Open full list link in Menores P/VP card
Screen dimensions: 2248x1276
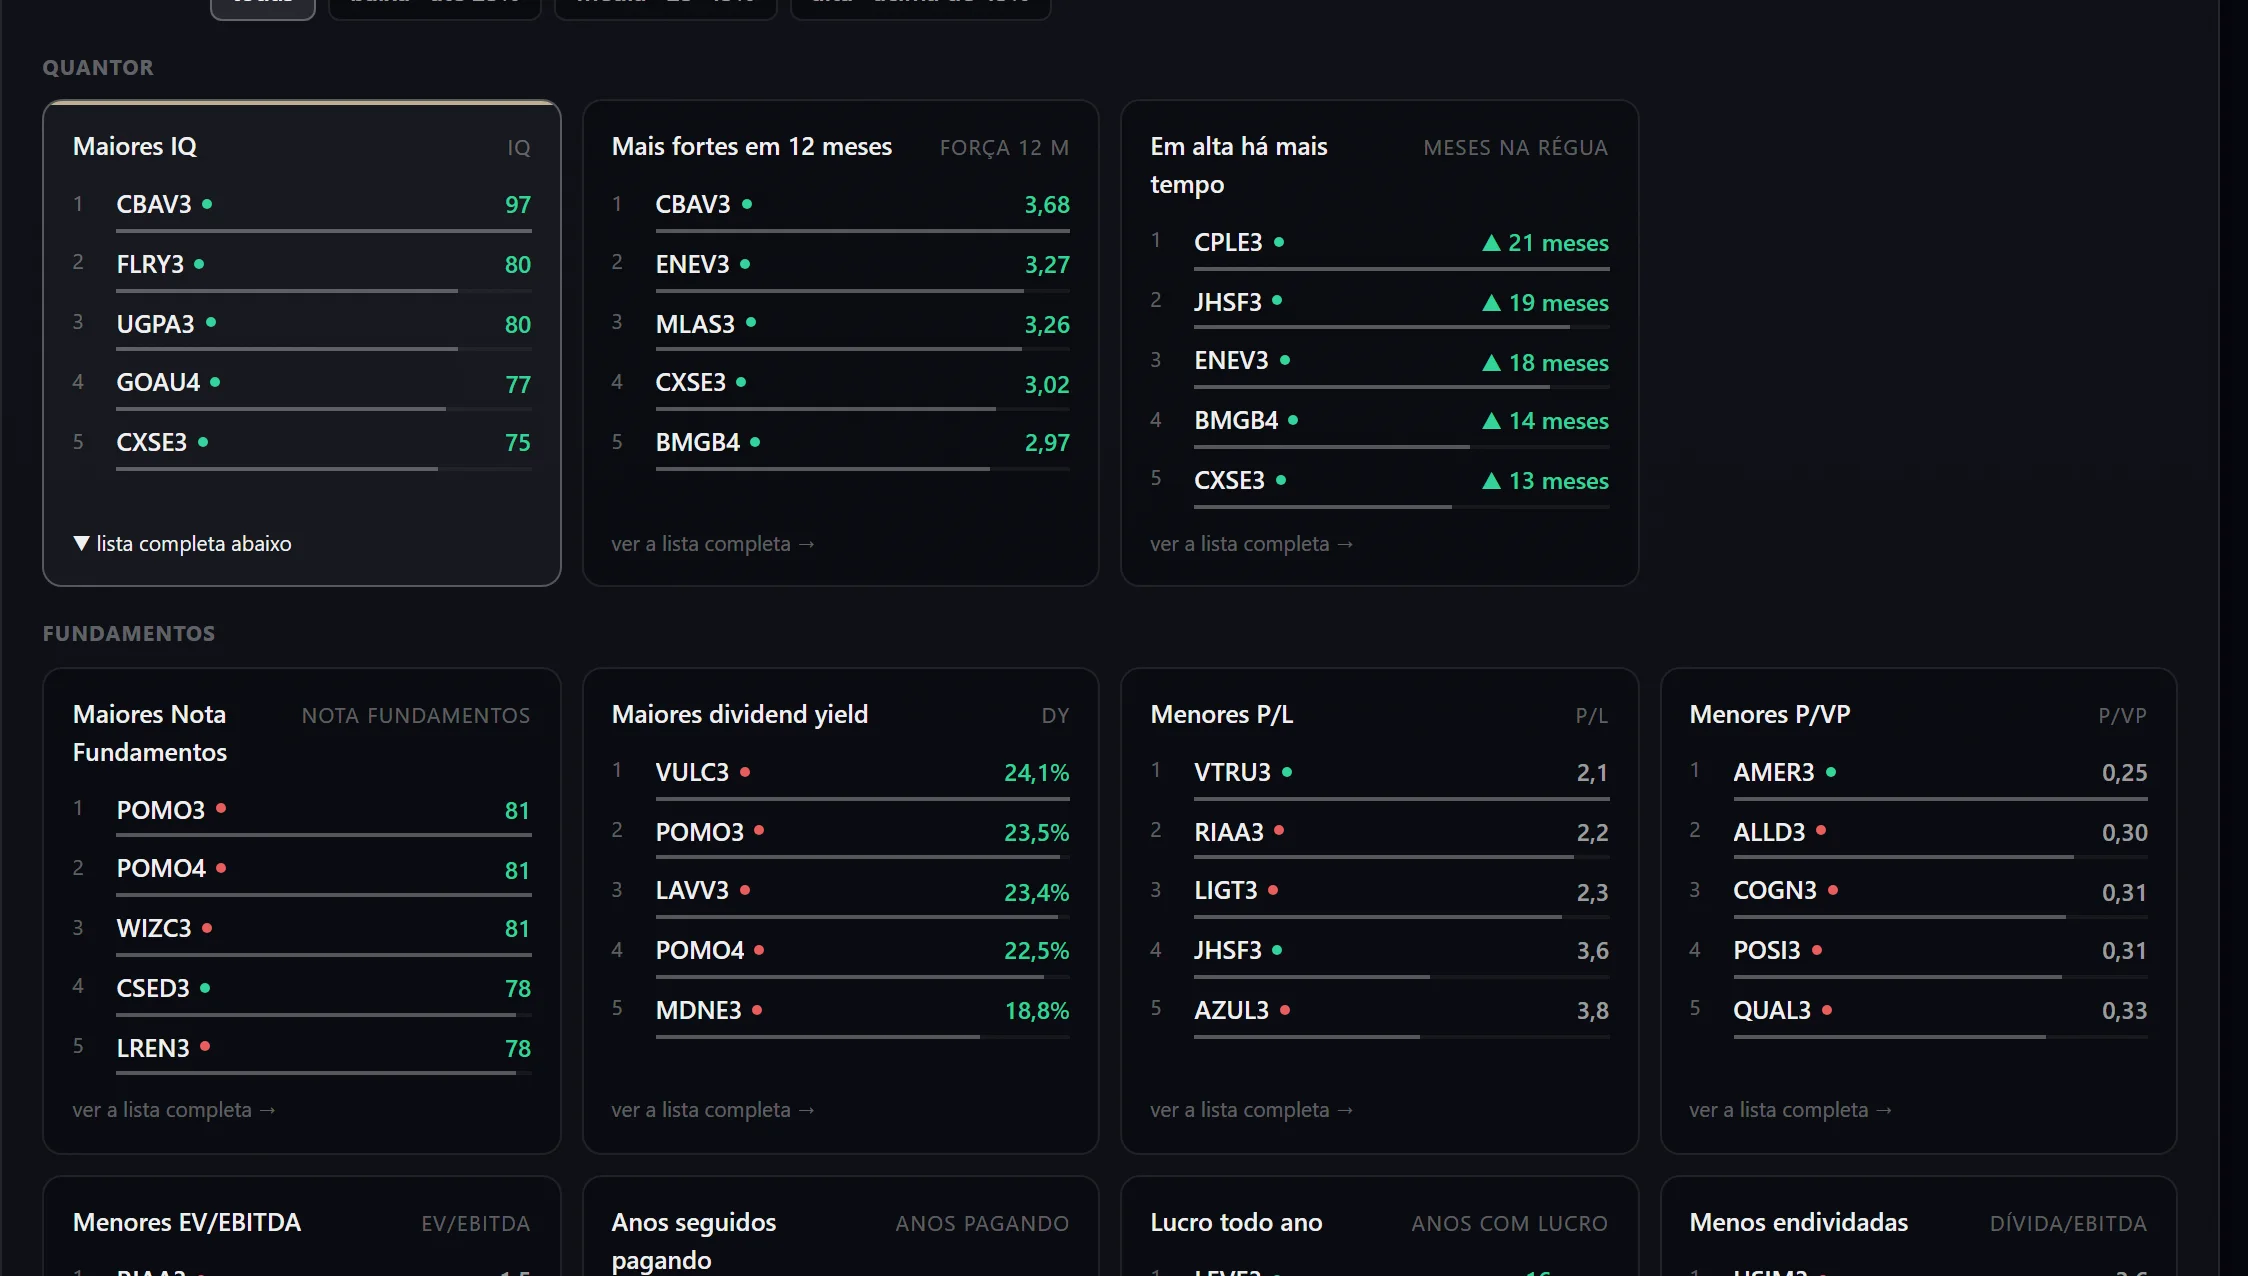1791,1110
